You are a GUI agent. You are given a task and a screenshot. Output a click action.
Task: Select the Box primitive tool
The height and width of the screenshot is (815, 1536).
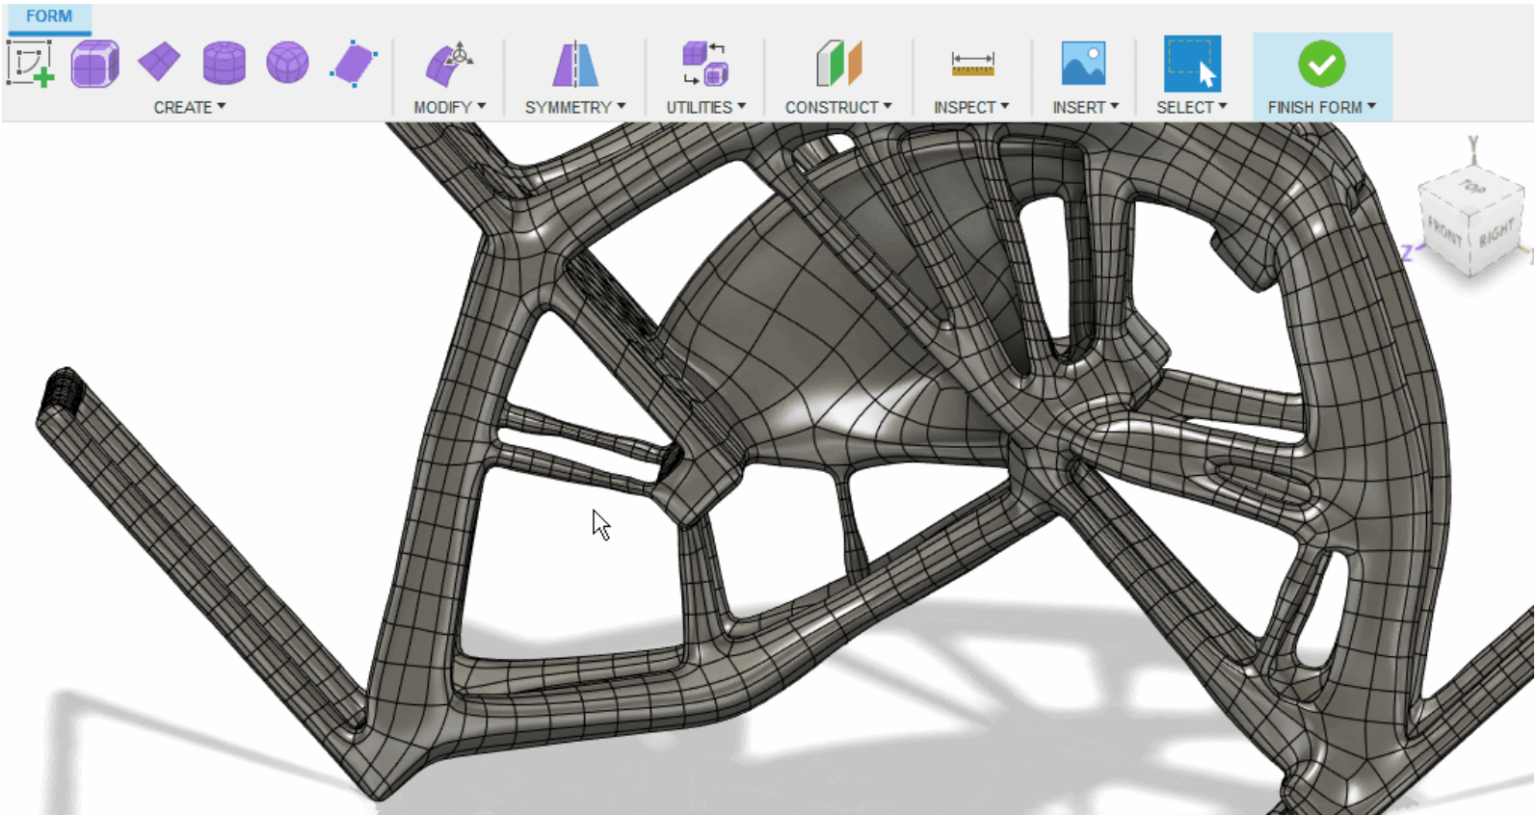95,62
